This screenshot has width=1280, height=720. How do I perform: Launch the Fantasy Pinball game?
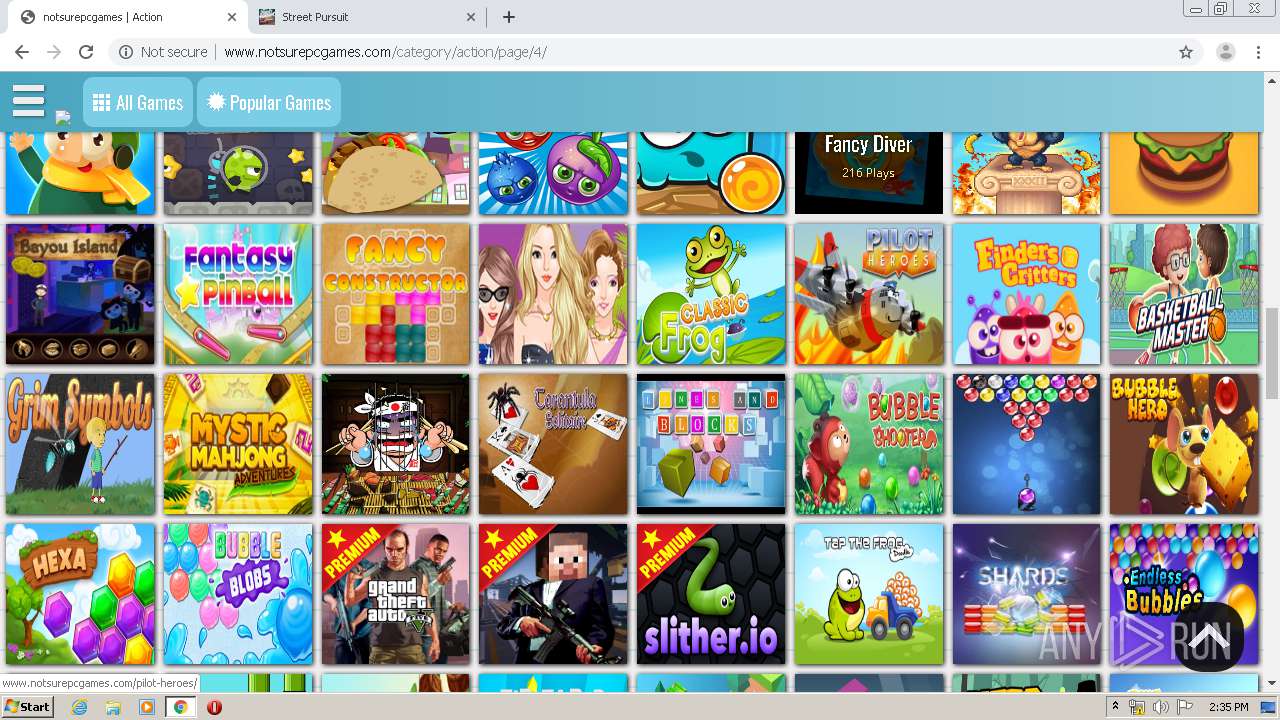[238, 294]
